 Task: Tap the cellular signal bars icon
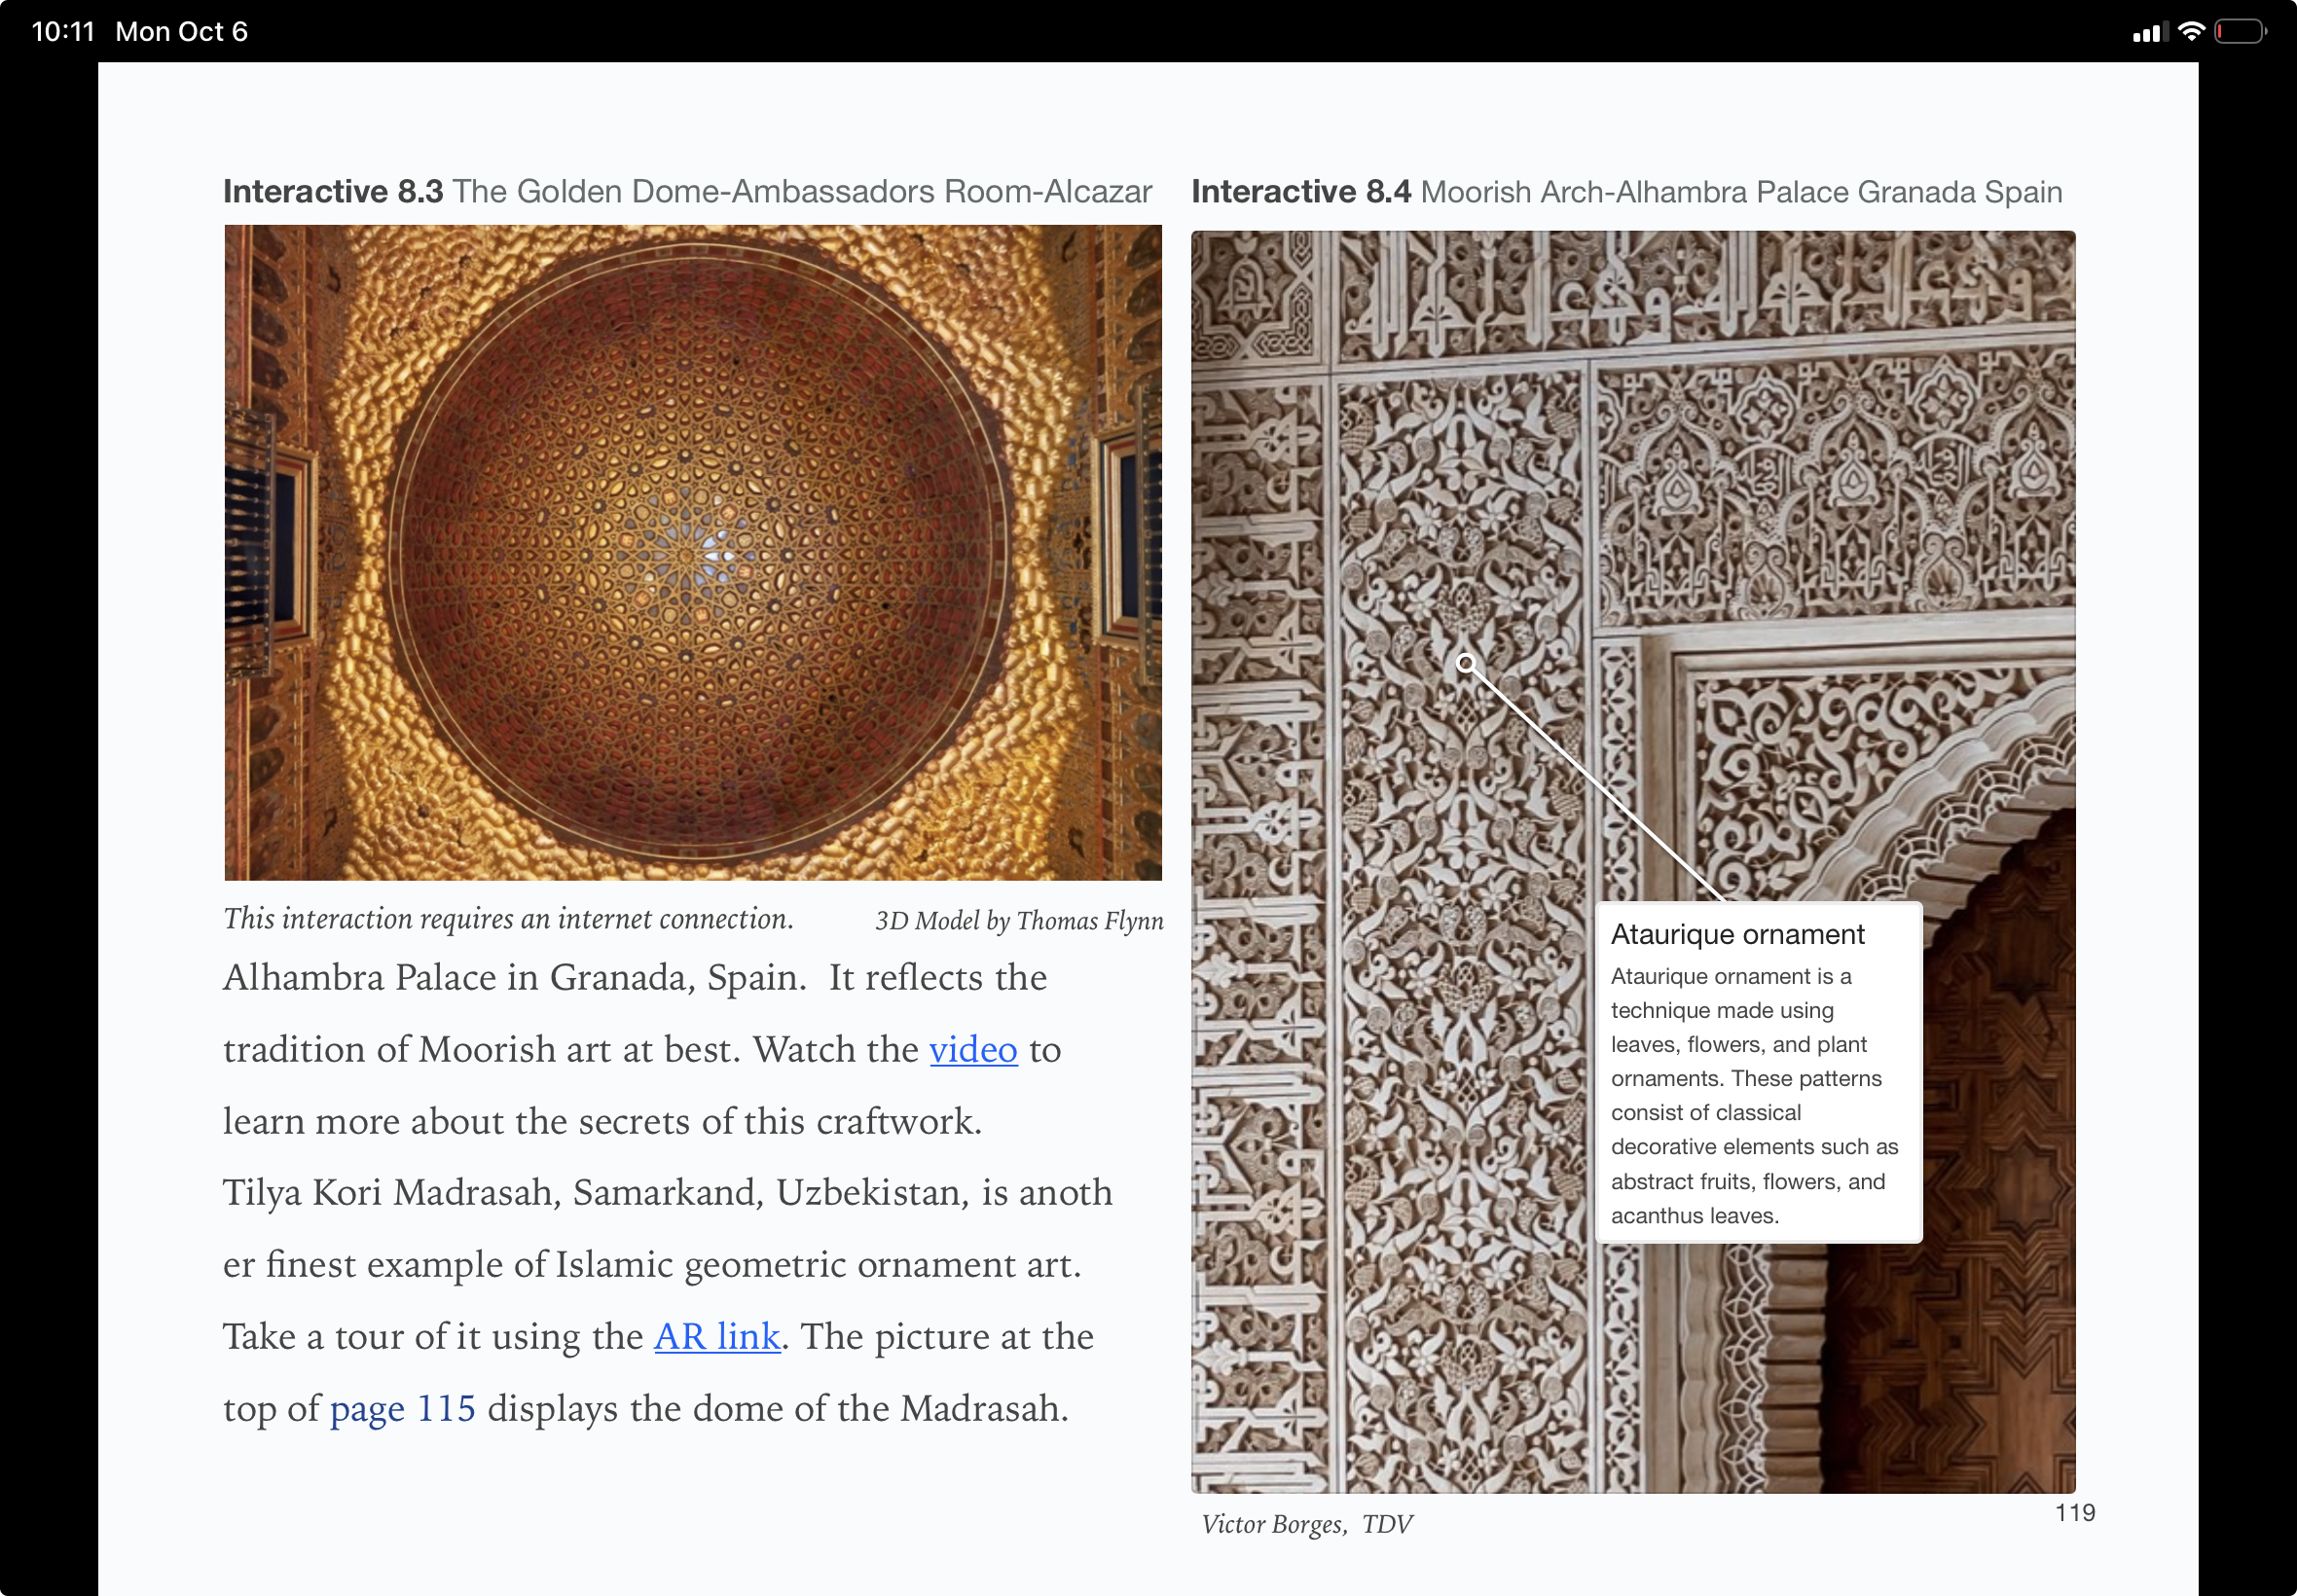[x=2149, y=33]
